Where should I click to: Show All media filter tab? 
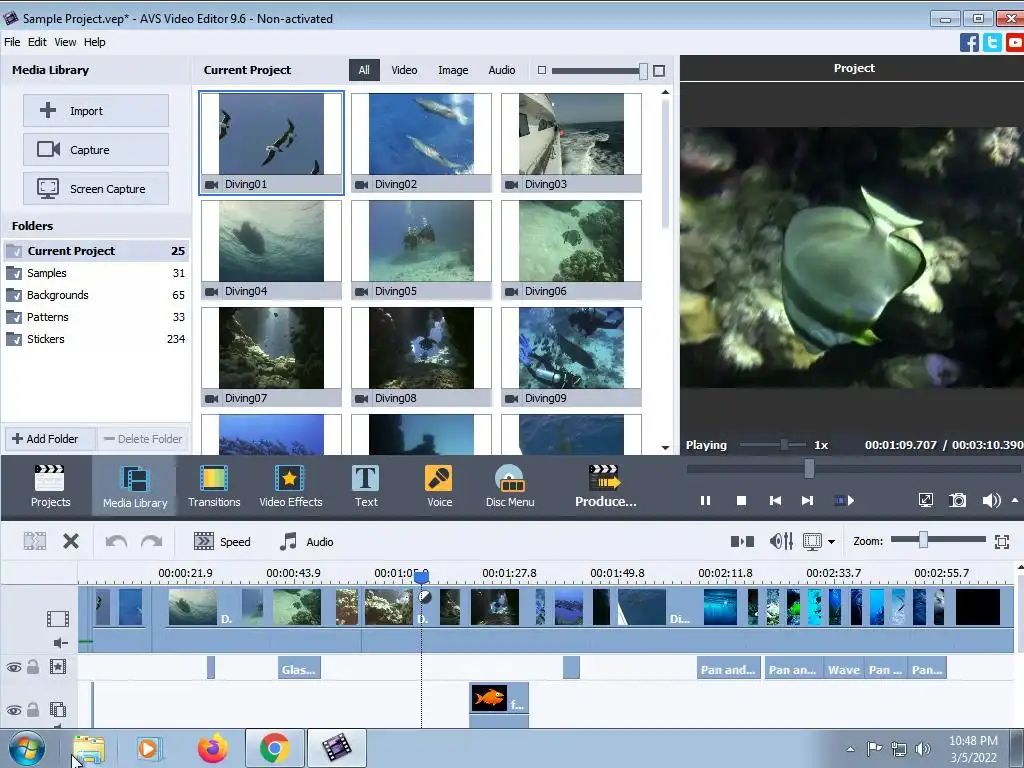(364, 70)
